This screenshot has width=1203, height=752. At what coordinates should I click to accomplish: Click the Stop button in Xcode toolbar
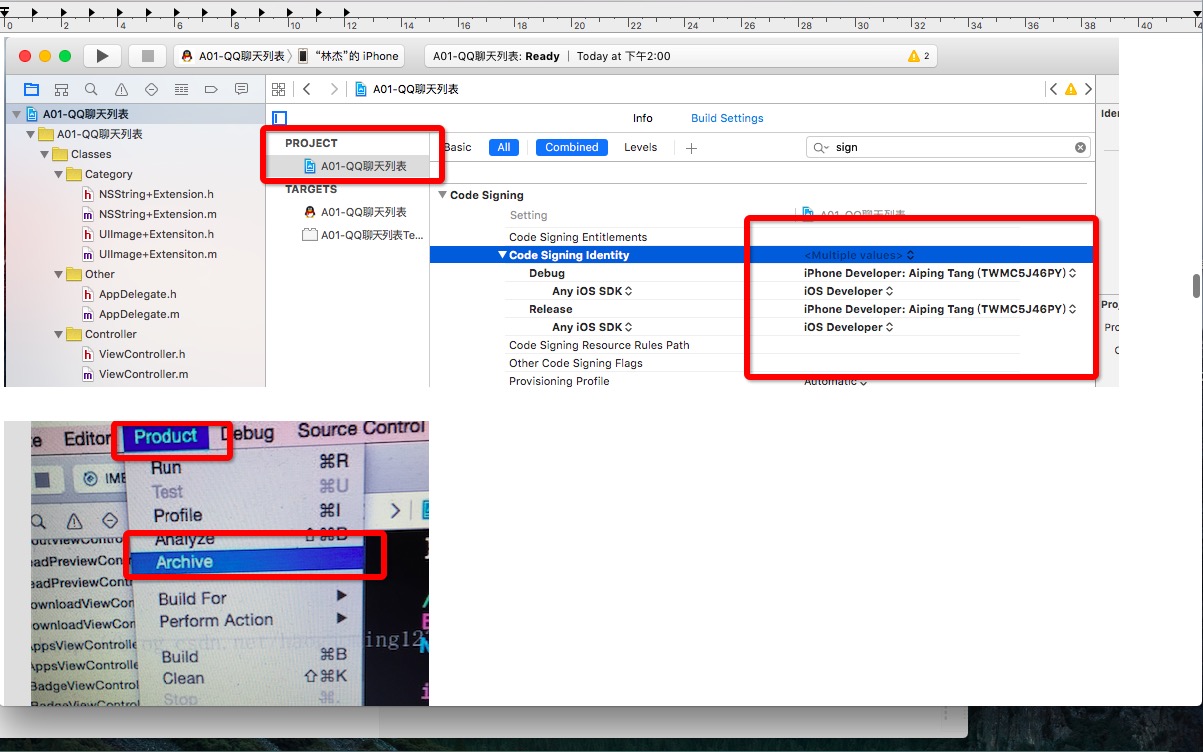pyautogui.click(x=148, y=56)
